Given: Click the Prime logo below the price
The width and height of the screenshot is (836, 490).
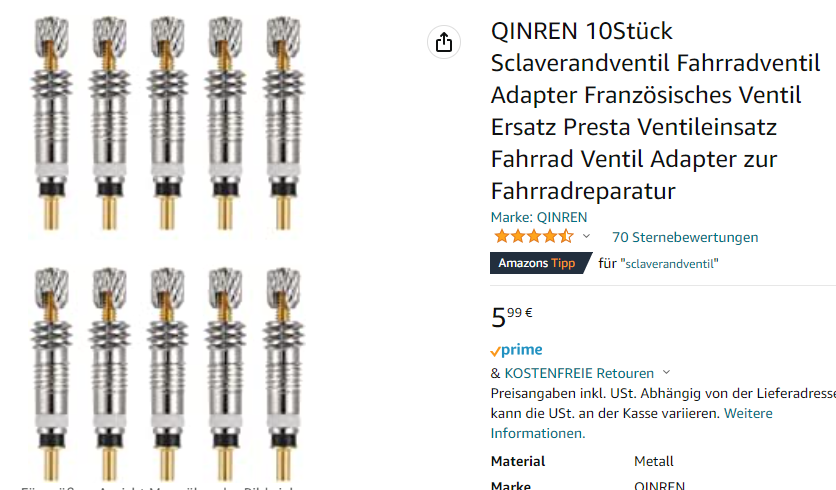Looking at the screenshot, I should click(x=516, y=350).
